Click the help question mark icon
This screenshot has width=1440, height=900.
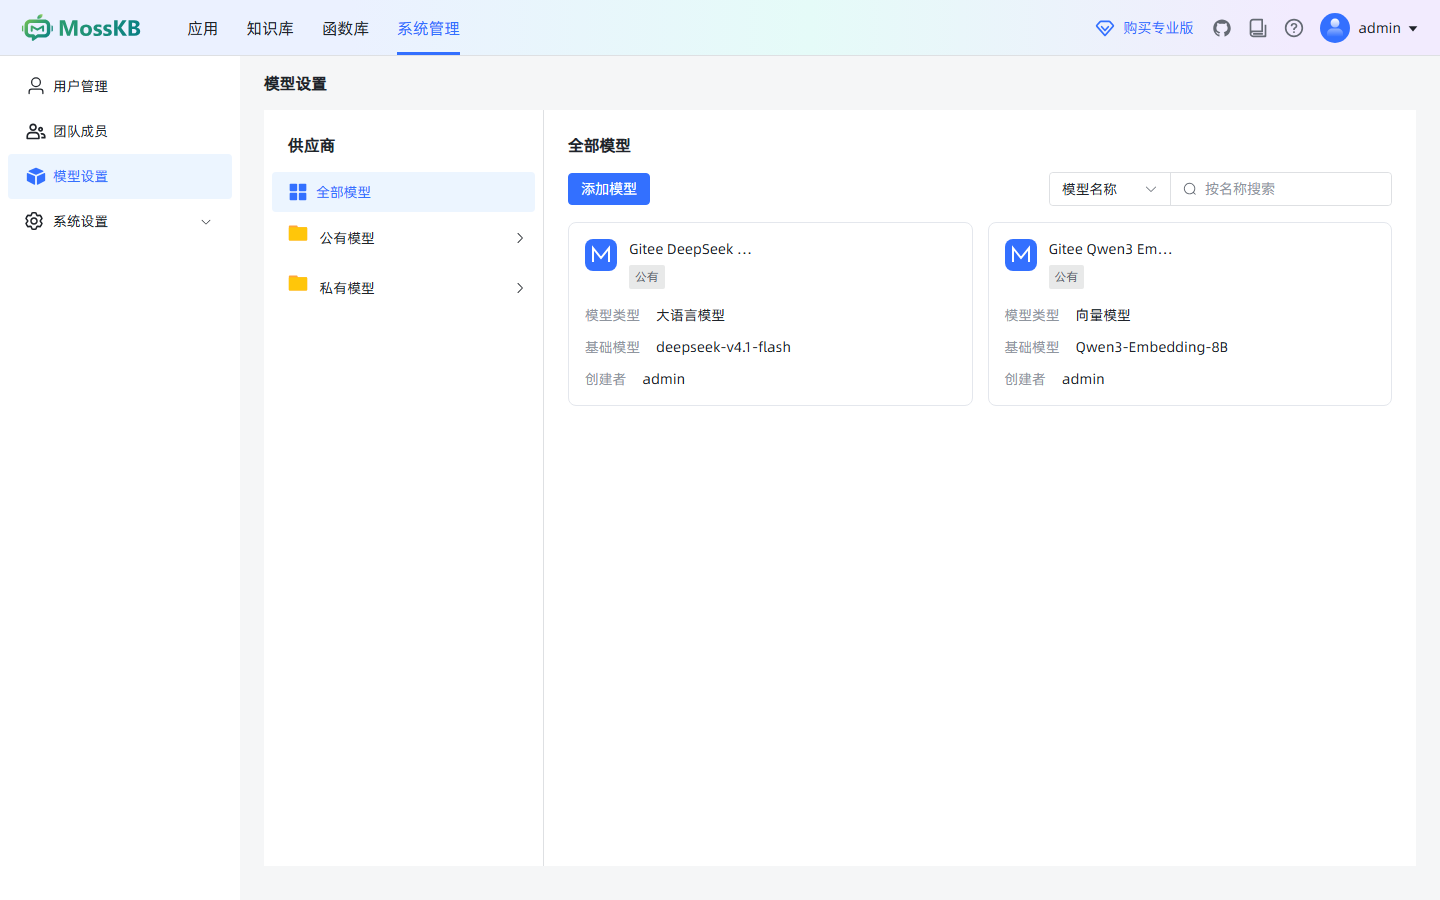pyautogui.click(x=1294, y=28)
